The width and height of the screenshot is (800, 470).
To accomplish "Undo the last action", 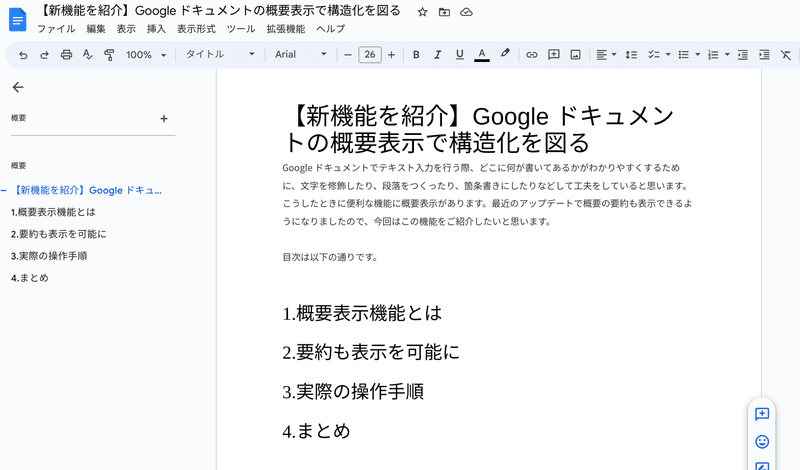I will coord(23,55).
